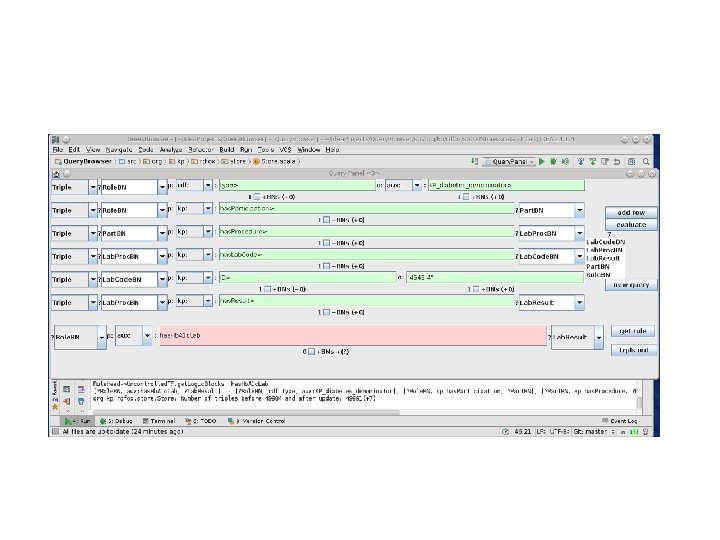Viewport: 720px width, 540px height.
Task: Open ?LabResult object dropdown in hasResult row
Action: 579,303
